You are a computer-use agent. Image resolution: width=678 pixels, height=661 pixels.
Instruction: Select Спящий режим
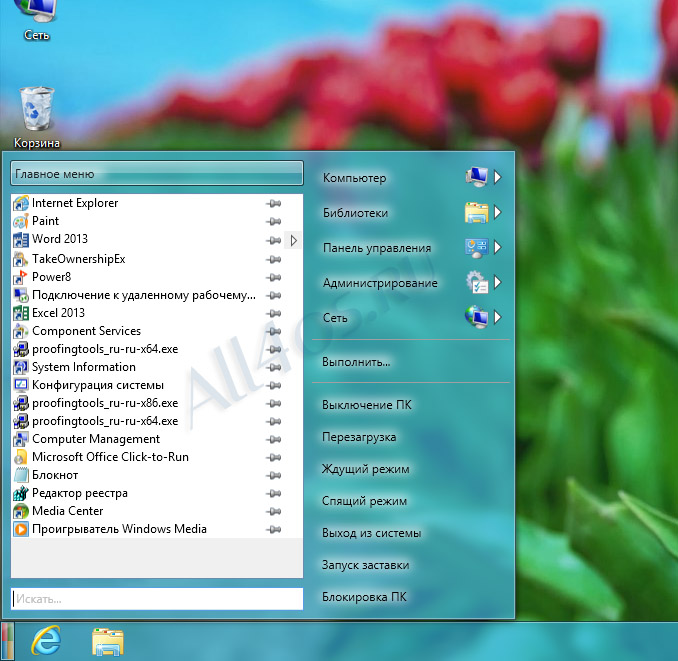364,501
